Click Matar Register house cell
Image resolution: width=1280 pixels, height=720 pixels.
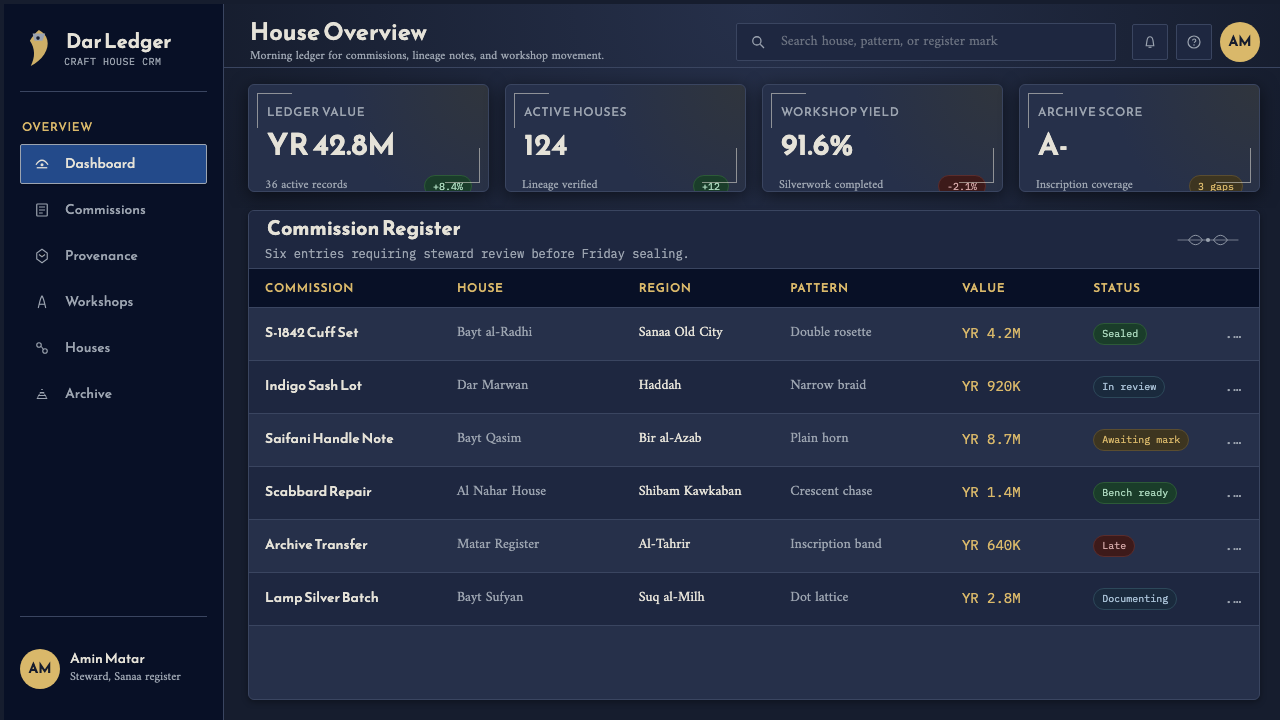pos(498,544)
